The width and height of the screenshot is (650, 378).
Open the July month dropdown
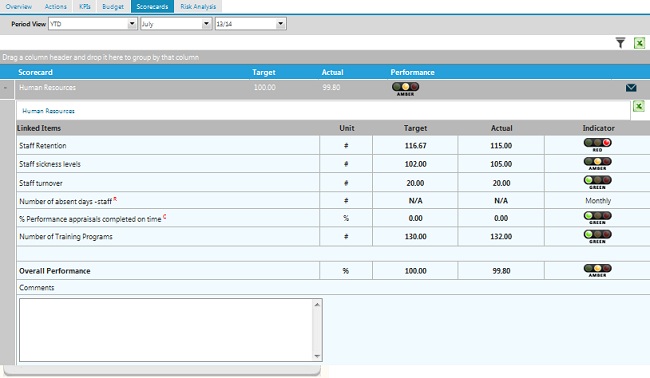tap(206, 24)
